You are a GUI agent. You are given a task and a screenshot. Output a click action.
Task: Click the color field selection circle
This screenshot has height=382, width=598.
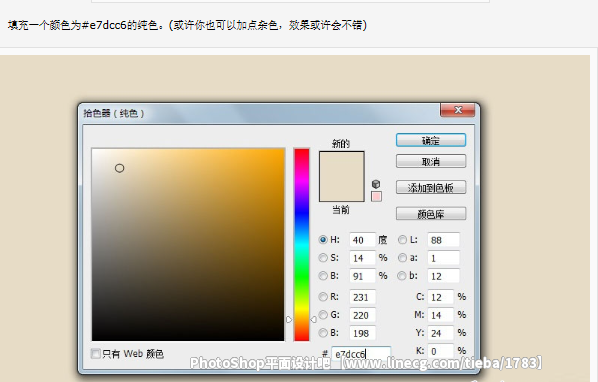(x=119, y=168)
